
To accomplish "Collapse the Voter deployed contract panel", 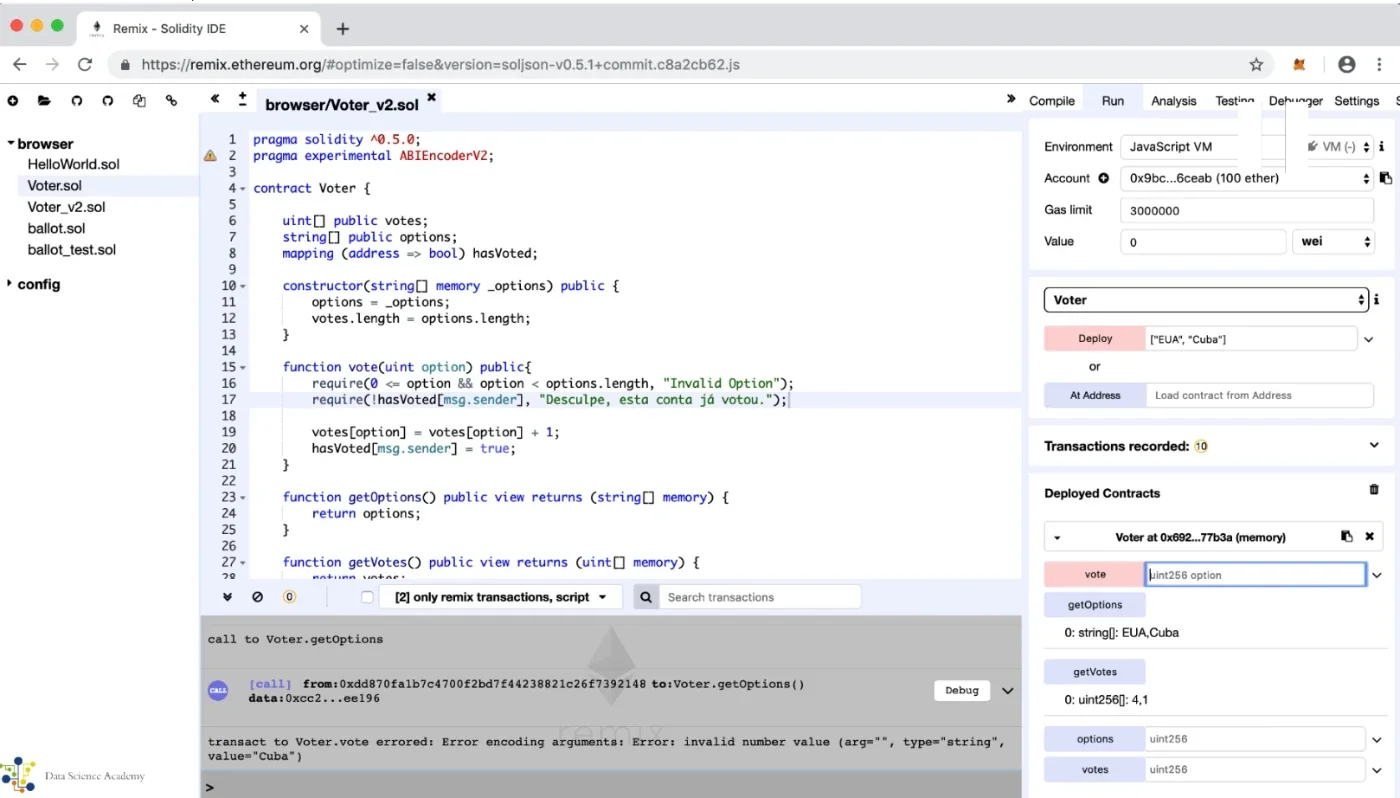I will tap(1057, 538).
